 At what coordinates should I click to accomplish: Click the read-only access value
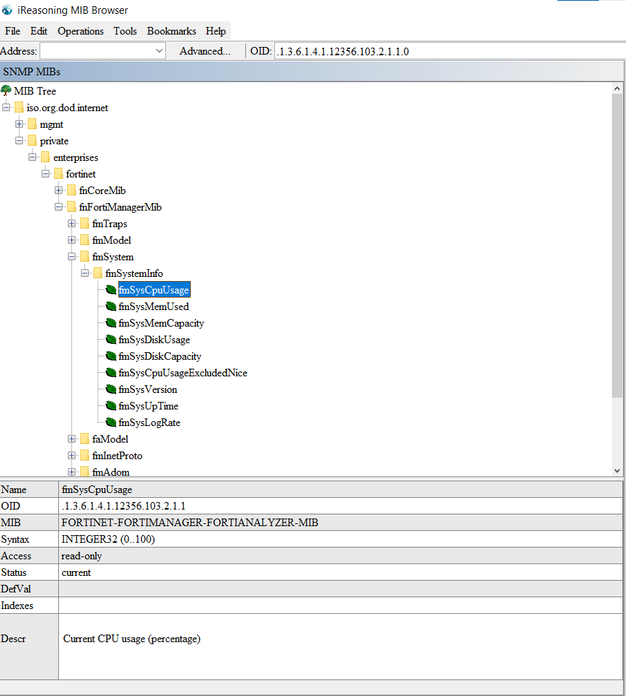coord(82,556)
